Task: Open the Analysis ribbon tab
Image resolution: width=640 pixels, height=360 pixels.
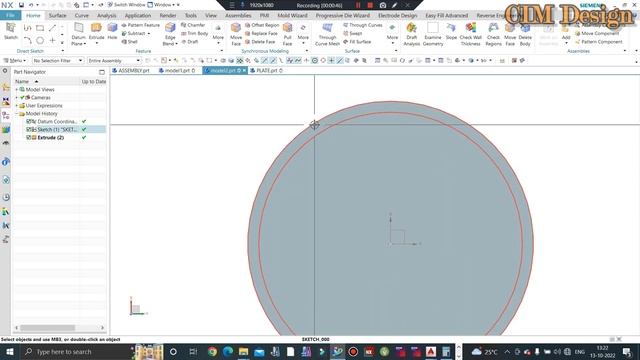Action: (x=107, y=16)
